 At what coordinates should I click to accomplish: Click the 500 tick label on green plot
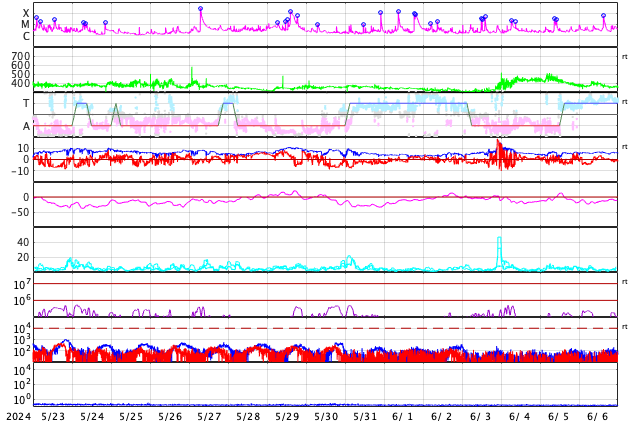(x=21, y=74)
